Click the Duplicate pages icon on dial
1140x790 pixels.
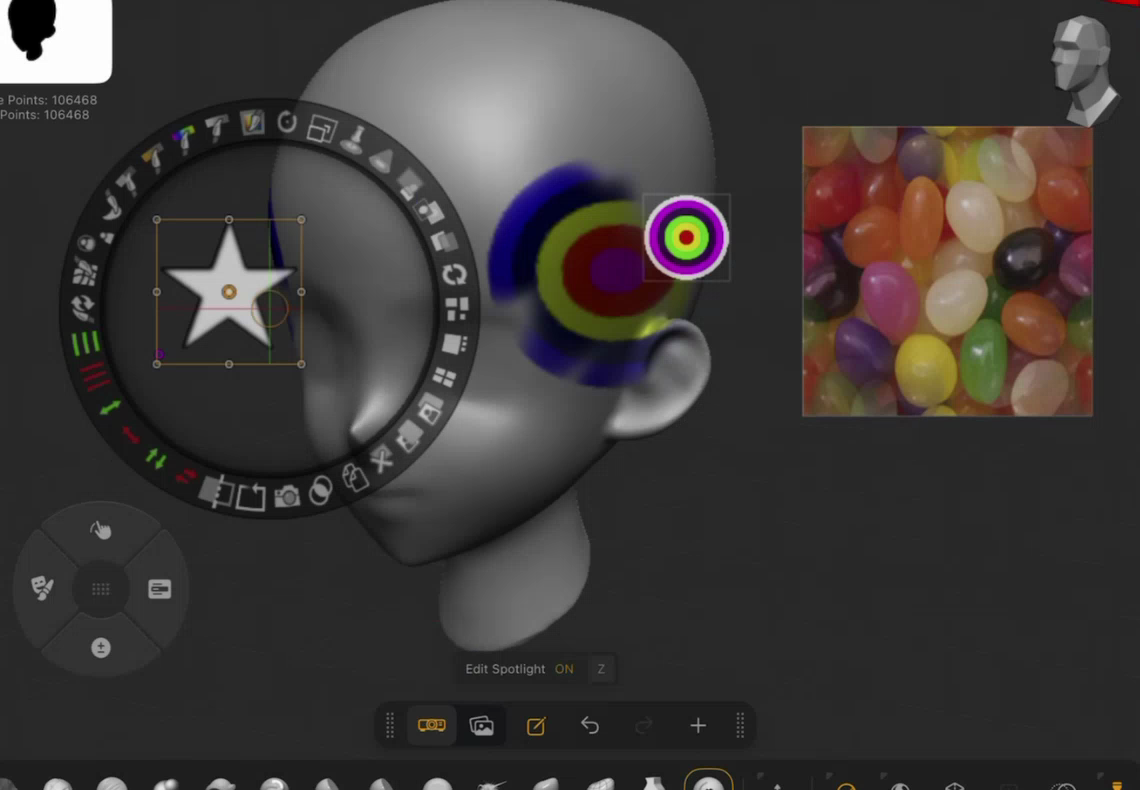click(354, 477)
